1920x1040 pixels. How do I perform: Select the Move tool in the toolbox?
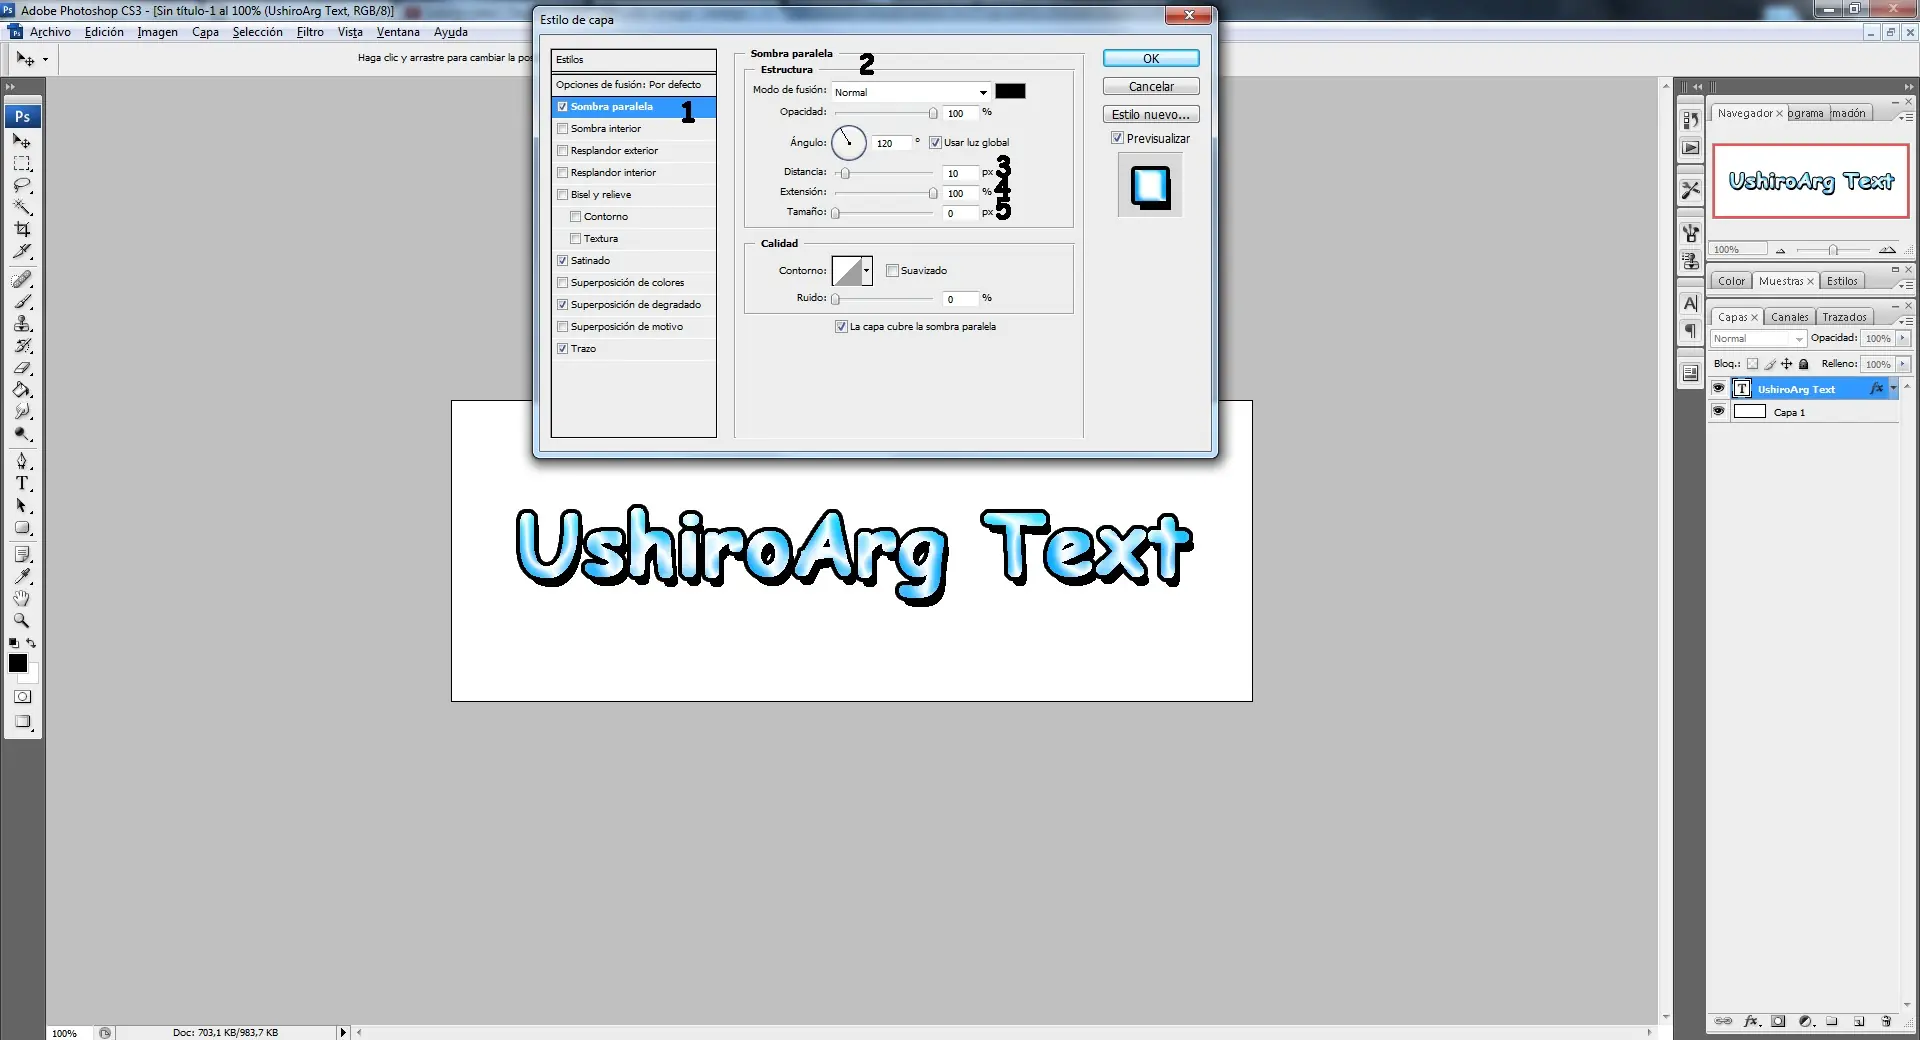point(22,141)
